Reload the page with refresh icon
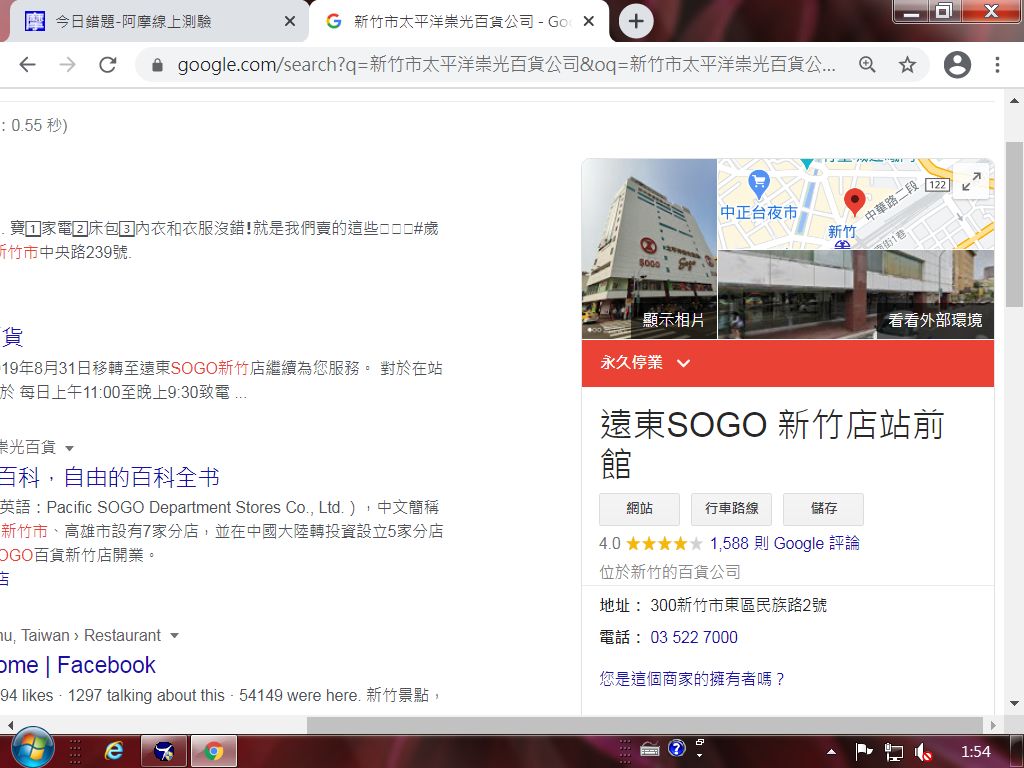Viewport: 1024px width, 768px height. click(108, 65)
